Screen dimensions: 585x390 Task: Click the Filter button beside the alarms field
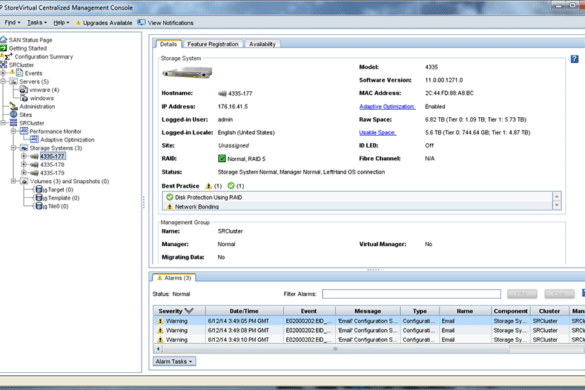pos(522,294)
